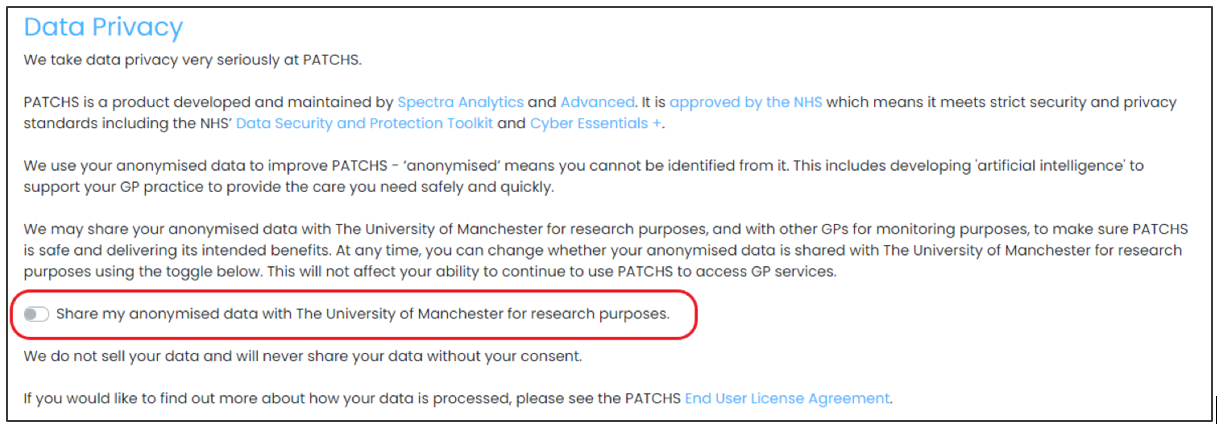Visit the Cyber Essentials + link

(x=596, y=124)
